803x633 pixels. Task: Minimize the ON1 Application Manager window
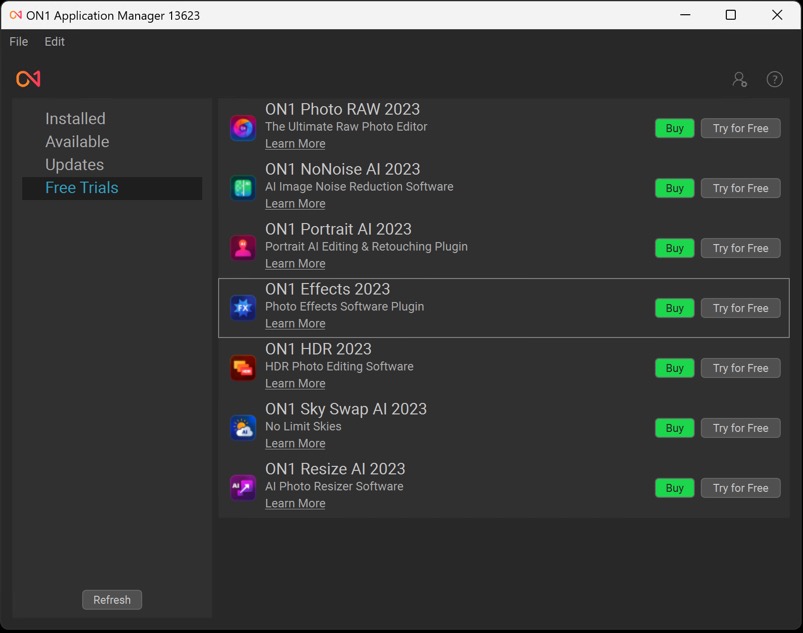685,15
